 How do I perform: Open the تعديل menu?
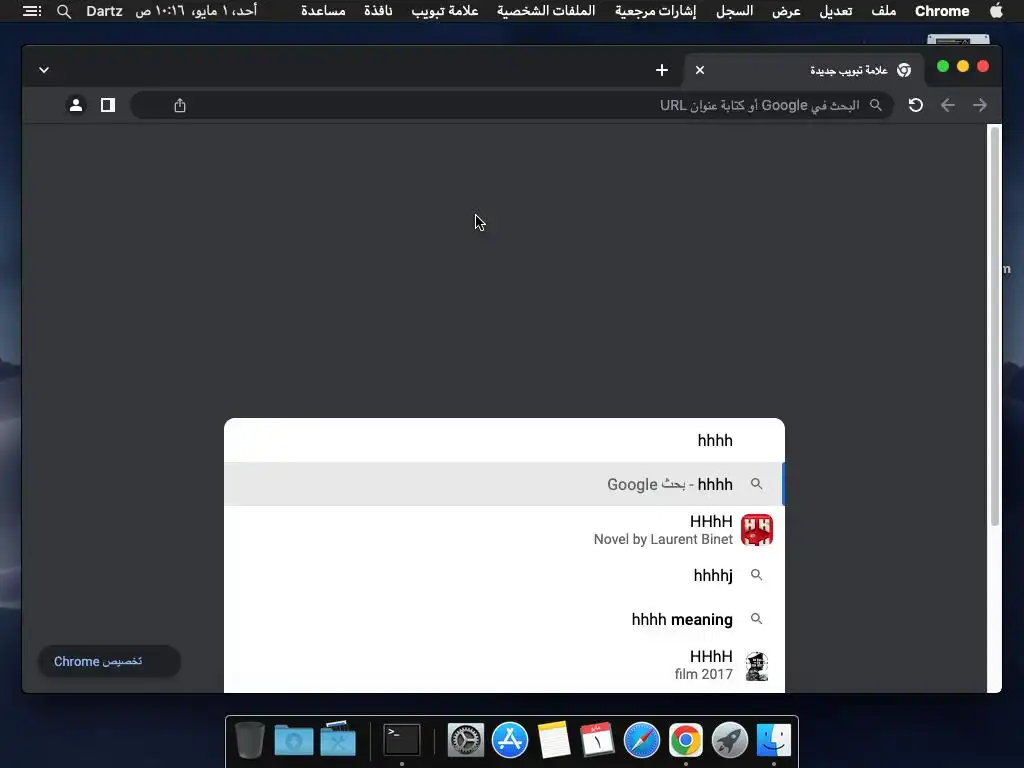point(836,11)
